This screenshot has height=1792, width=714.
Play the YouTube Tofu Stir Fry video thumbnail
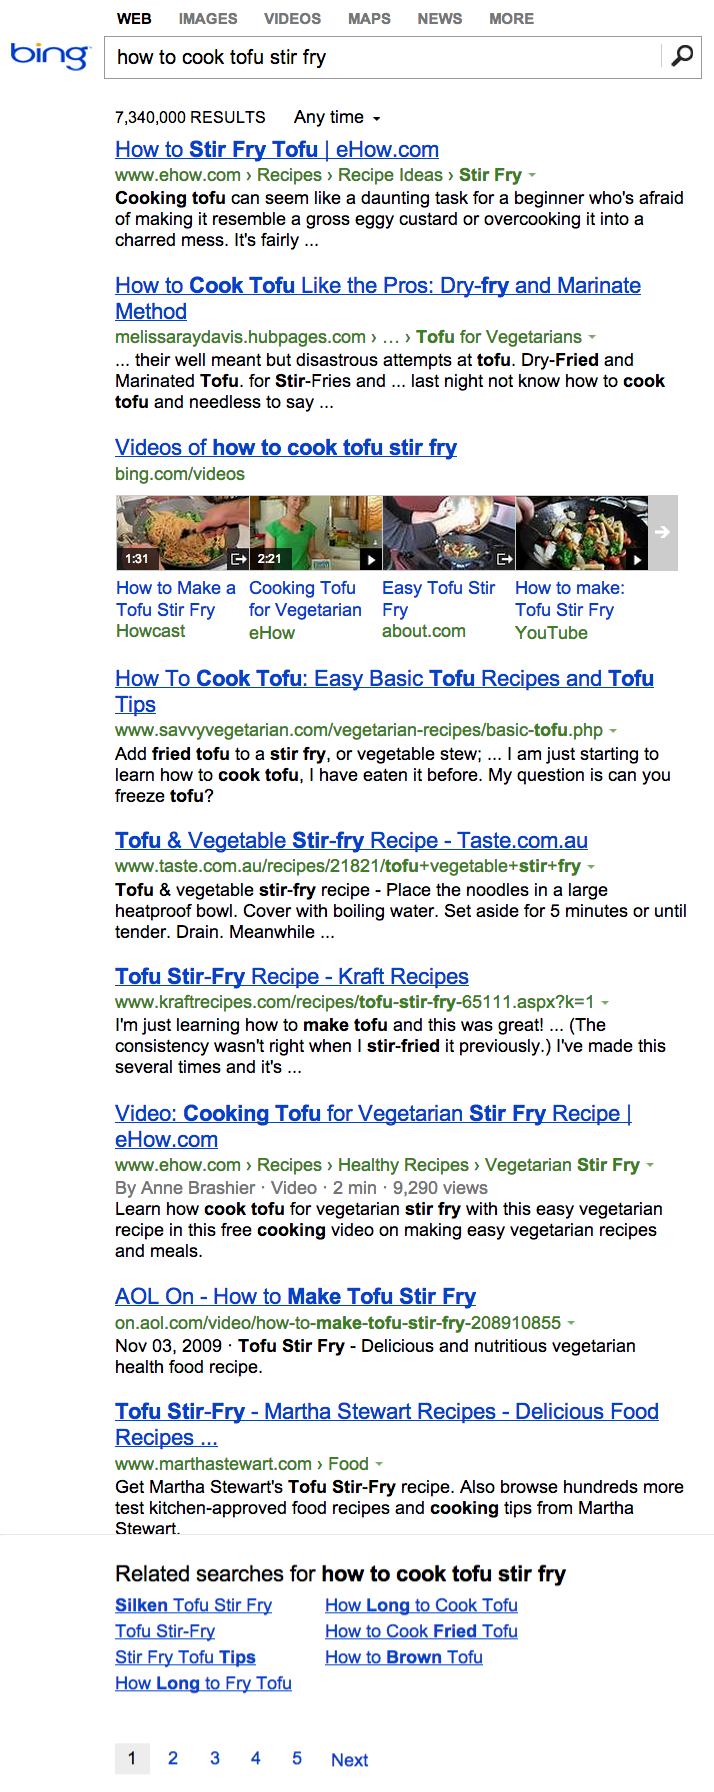pos(581,533)
